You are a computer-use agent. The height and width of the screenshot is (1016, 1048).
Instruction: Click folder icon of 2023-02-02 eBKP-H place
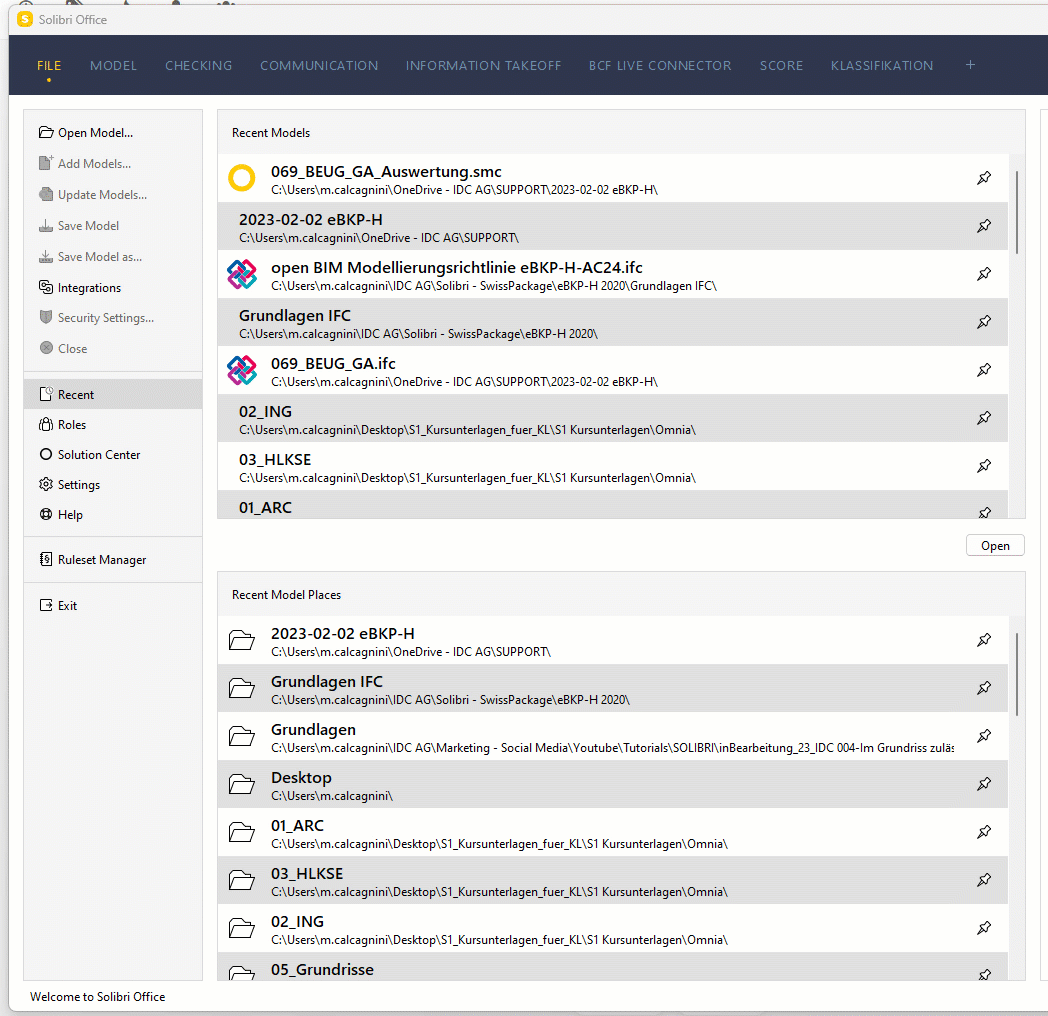click(x=241, y=640)
